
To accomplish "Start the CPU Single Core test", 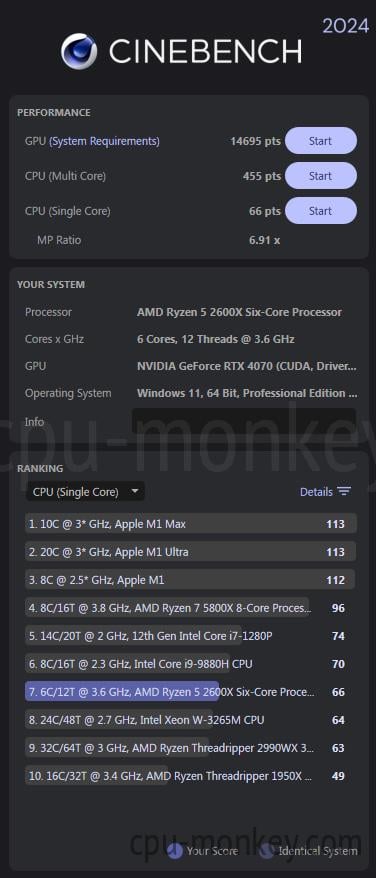I will click(x=321, y=211).
